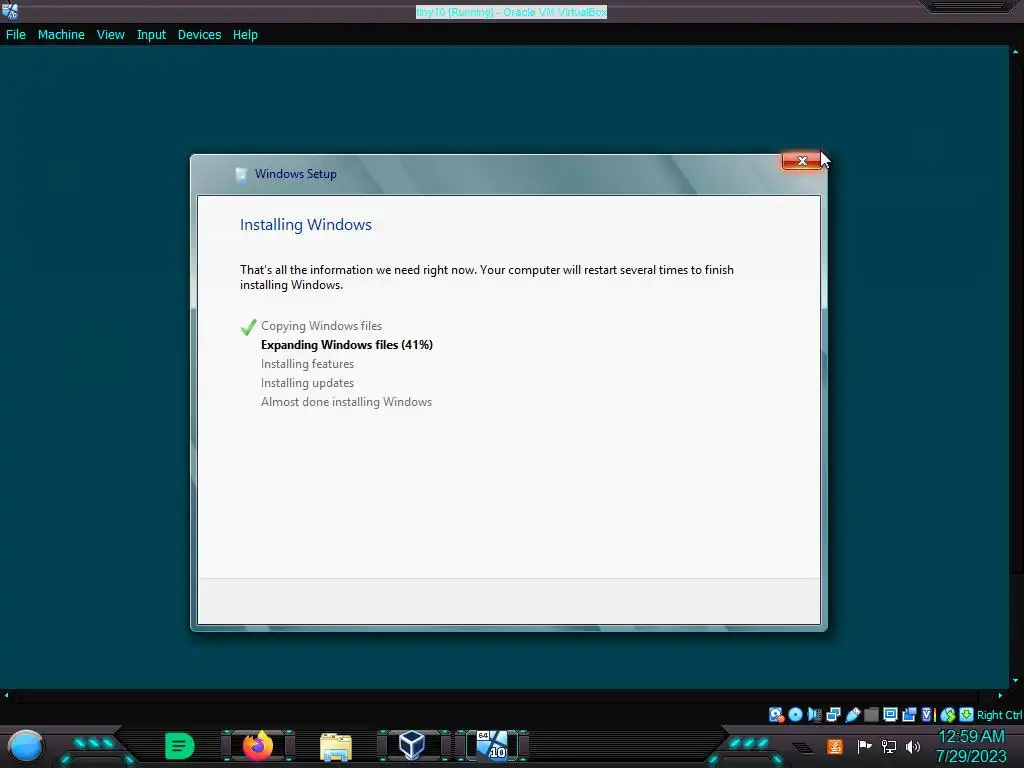
Task: Open the Machine menu
Action: [61, 35]
